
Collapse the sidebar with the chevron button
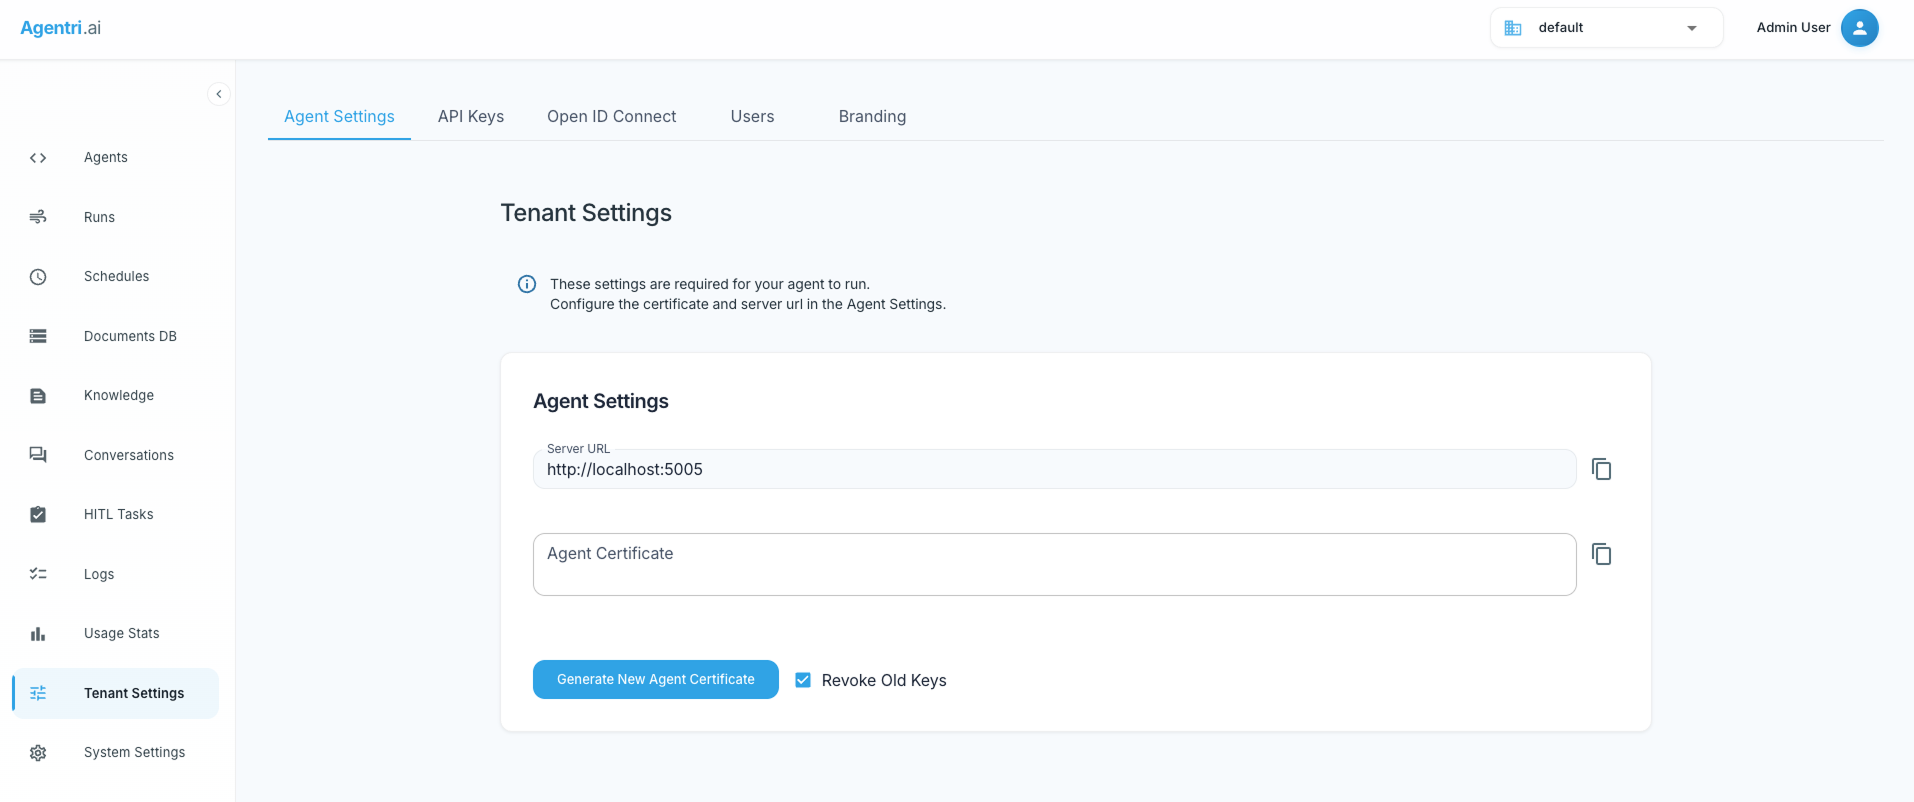pos(219,94)
